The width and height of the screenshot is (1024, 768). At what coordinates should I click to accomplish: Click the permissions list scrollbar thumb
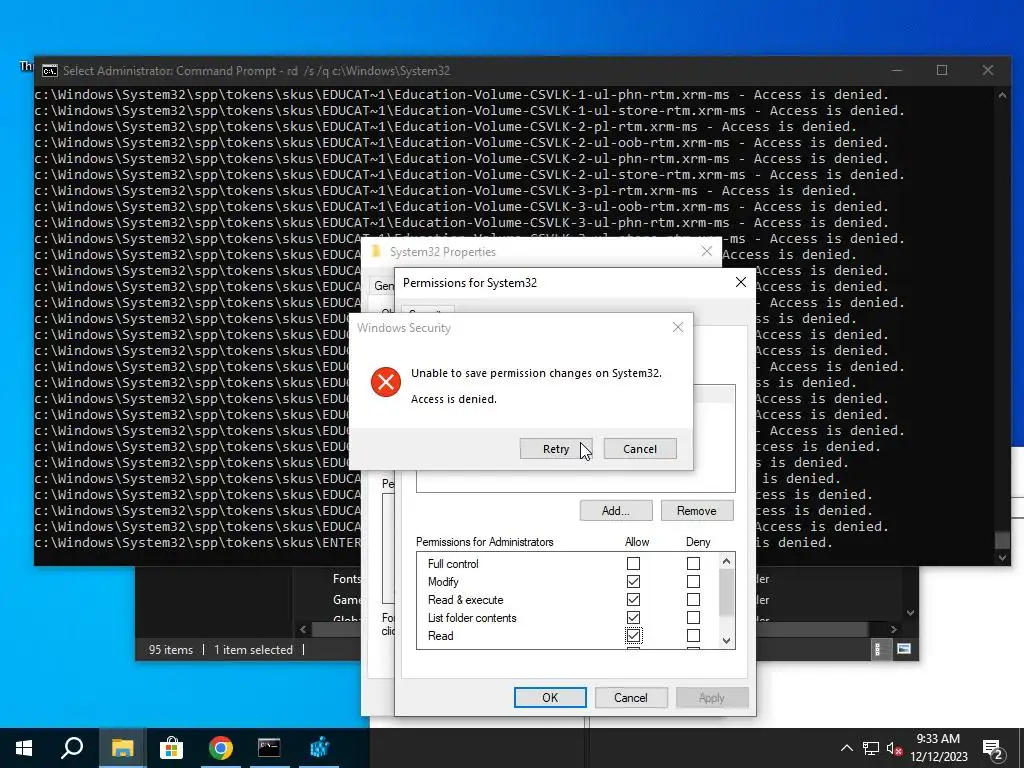[726, 592]
